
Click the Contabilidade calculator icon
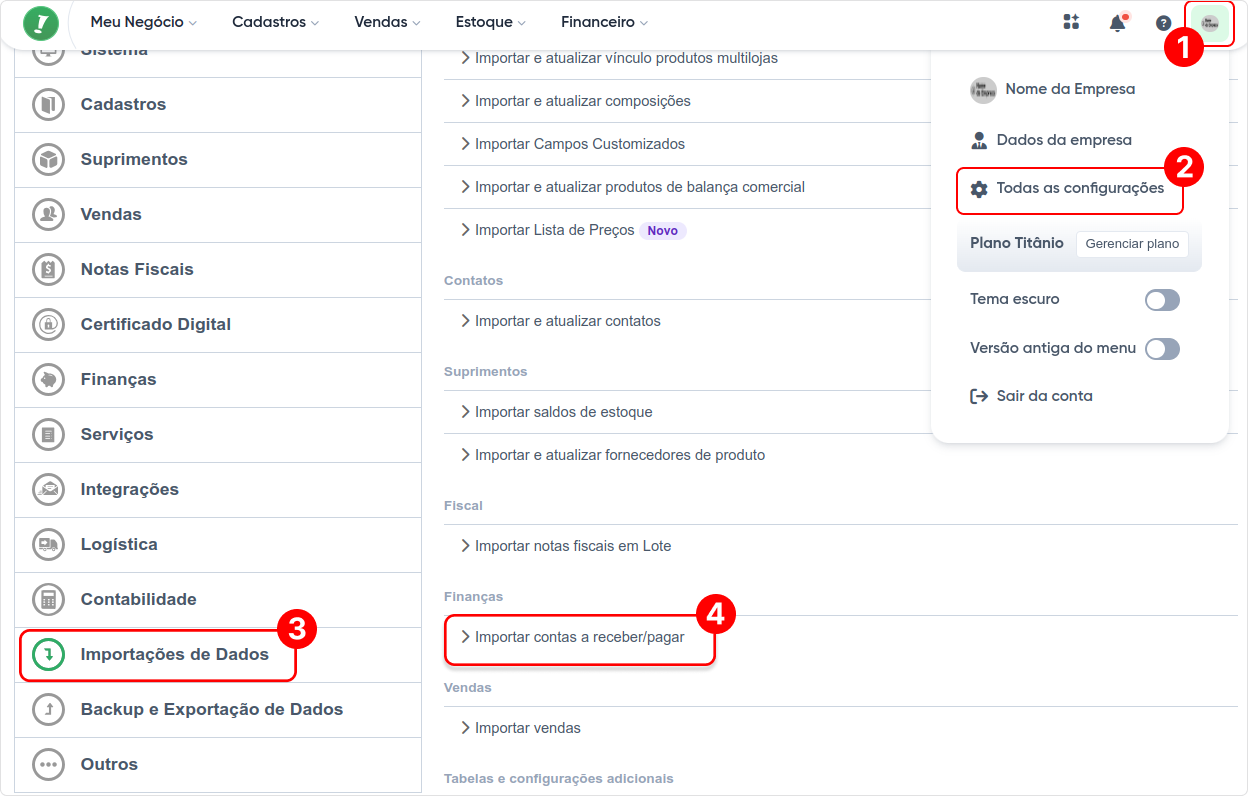click(x=48, y=599)
